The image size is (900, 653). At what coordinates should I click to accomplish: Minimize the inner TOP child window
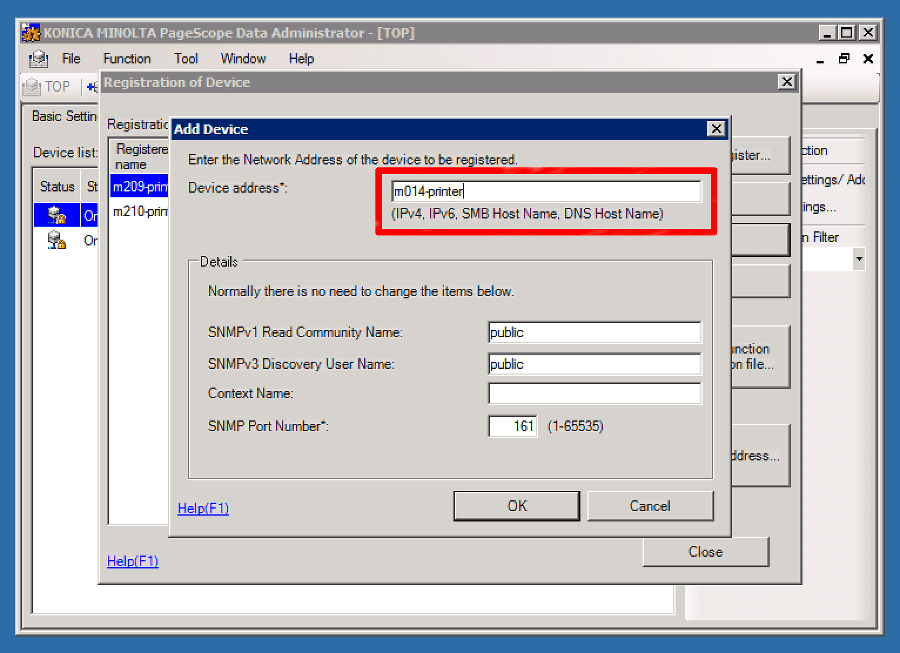[820, 59]
